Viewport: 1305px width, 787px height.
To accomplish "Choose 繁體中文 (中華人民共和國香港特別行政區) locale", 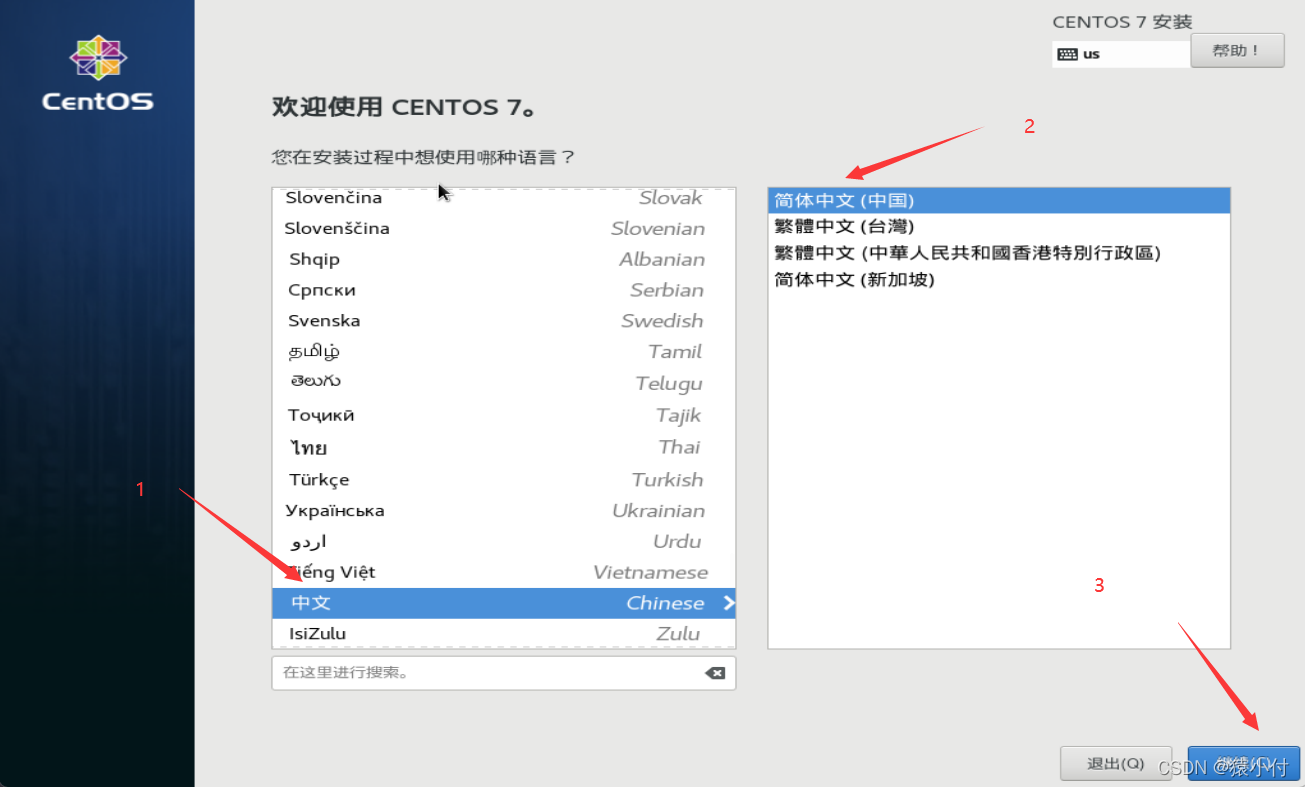I will click(999, 253).
